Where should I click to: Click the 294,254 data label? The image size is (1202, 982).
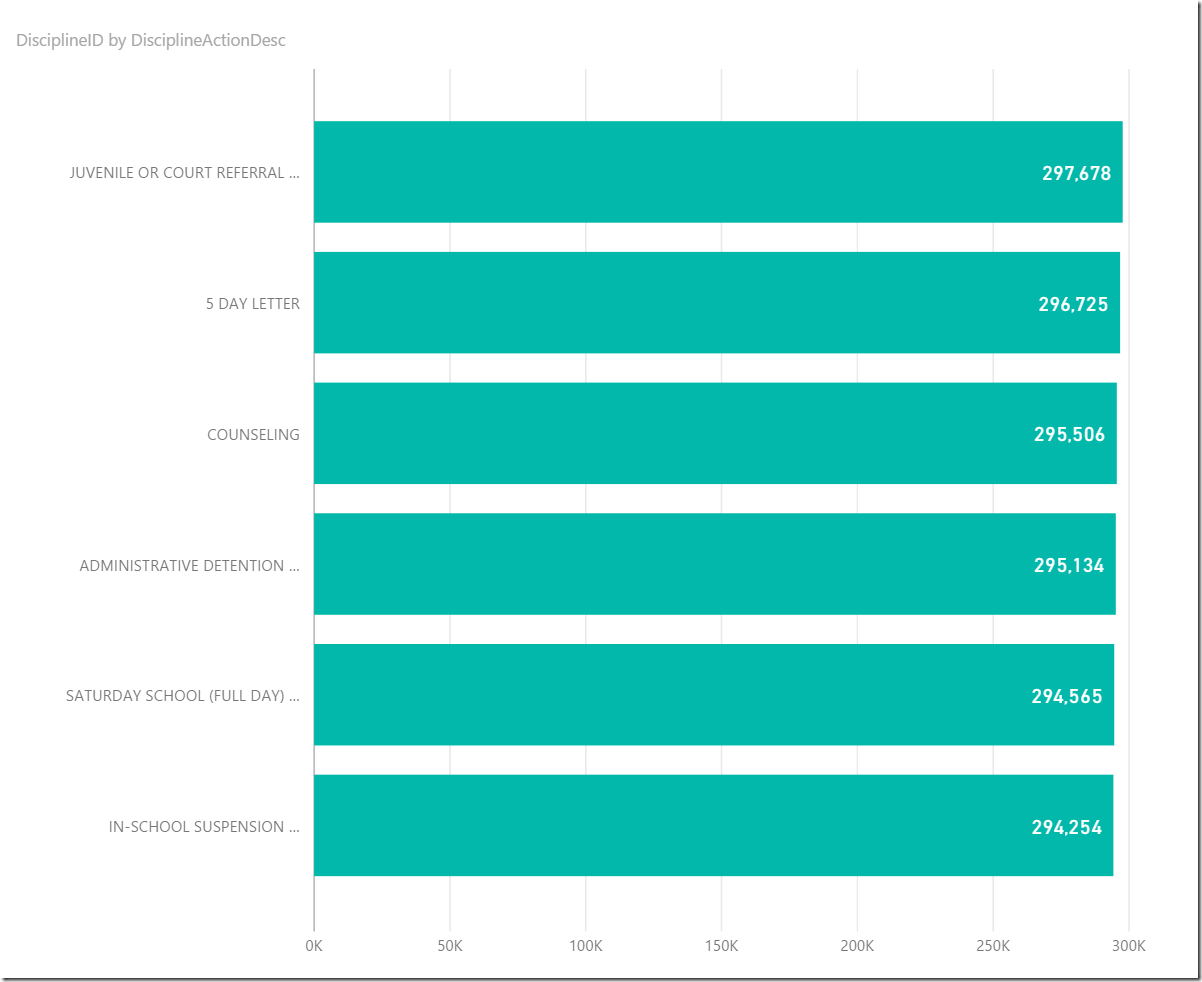click(1066, 827)
